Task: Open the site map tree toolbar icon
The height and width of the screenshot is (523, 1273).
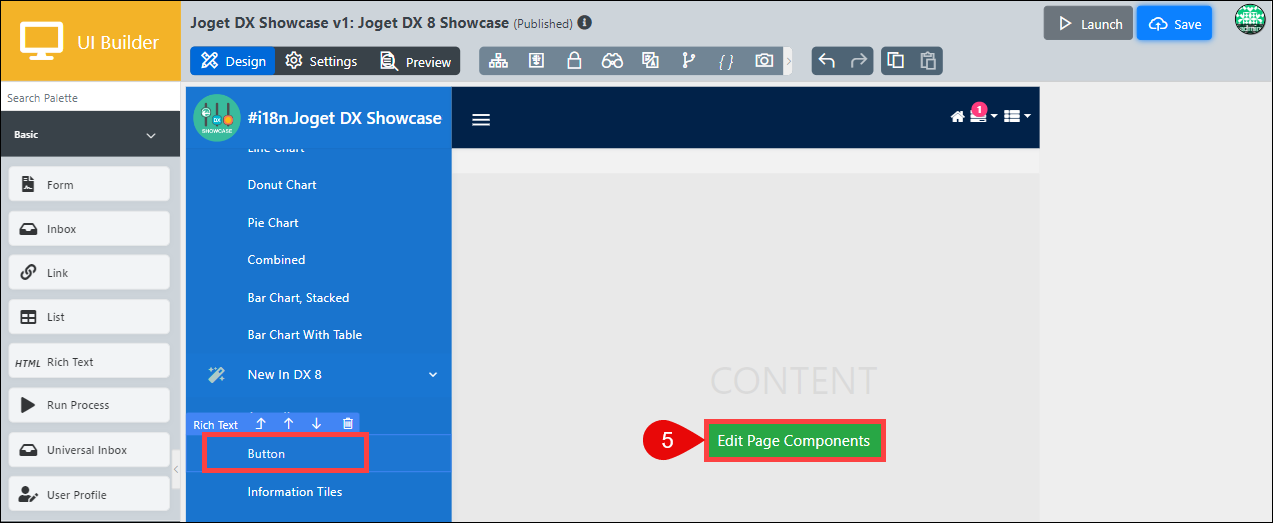Action: (x=498, y=61)
